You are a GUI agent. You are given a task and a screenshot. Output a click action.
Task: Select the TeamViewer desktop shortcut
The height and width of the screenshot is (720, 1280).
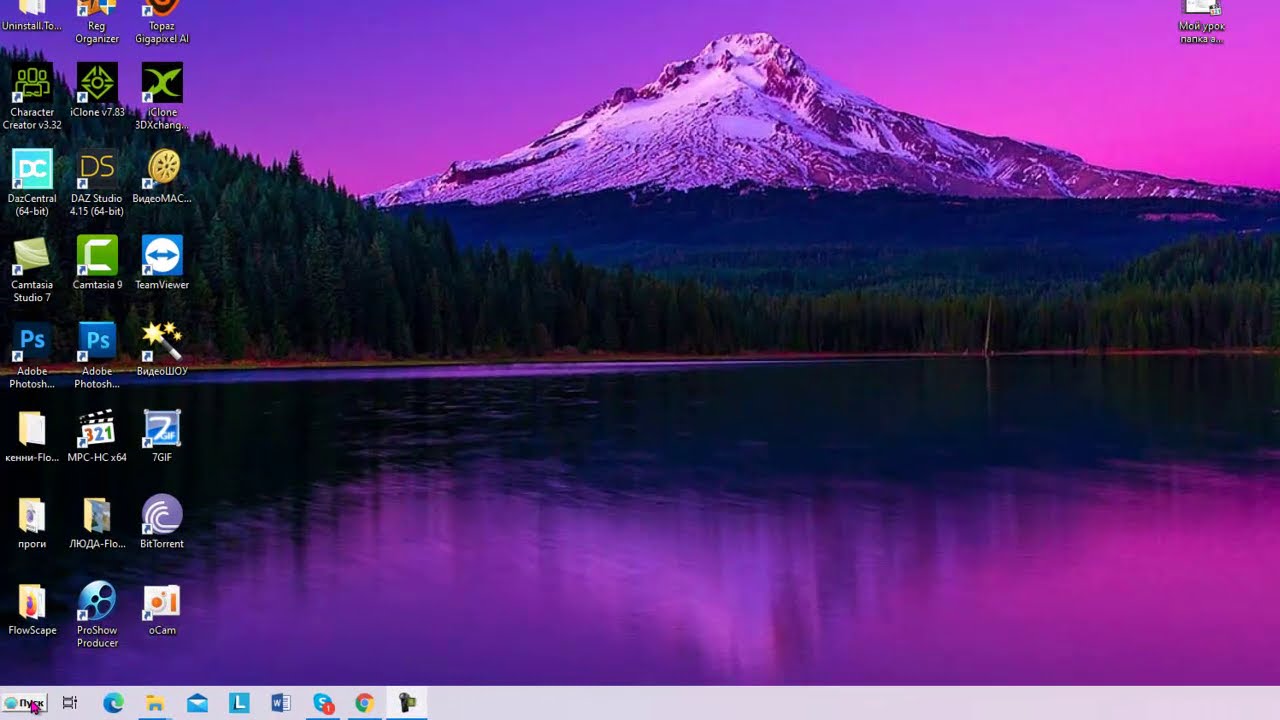pyautogui.click(x=162, y=256)
